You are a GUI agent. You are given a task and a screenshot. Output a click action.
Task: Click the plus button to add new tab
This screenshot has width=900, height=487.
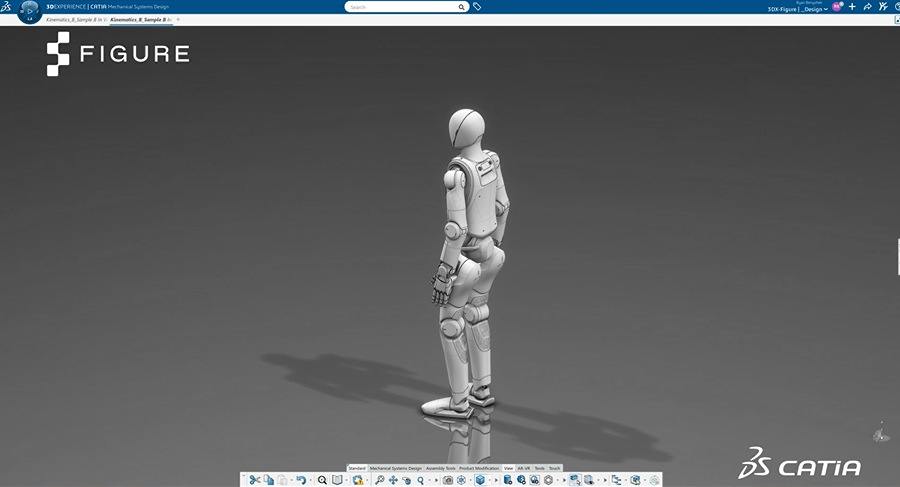[x=178, y=20]
